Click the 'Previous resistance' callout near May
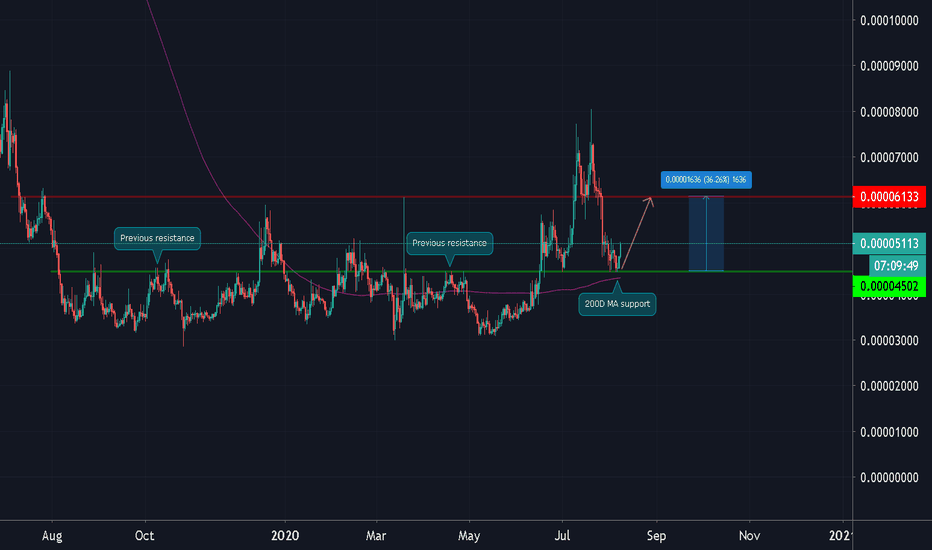 coord(449,243)
